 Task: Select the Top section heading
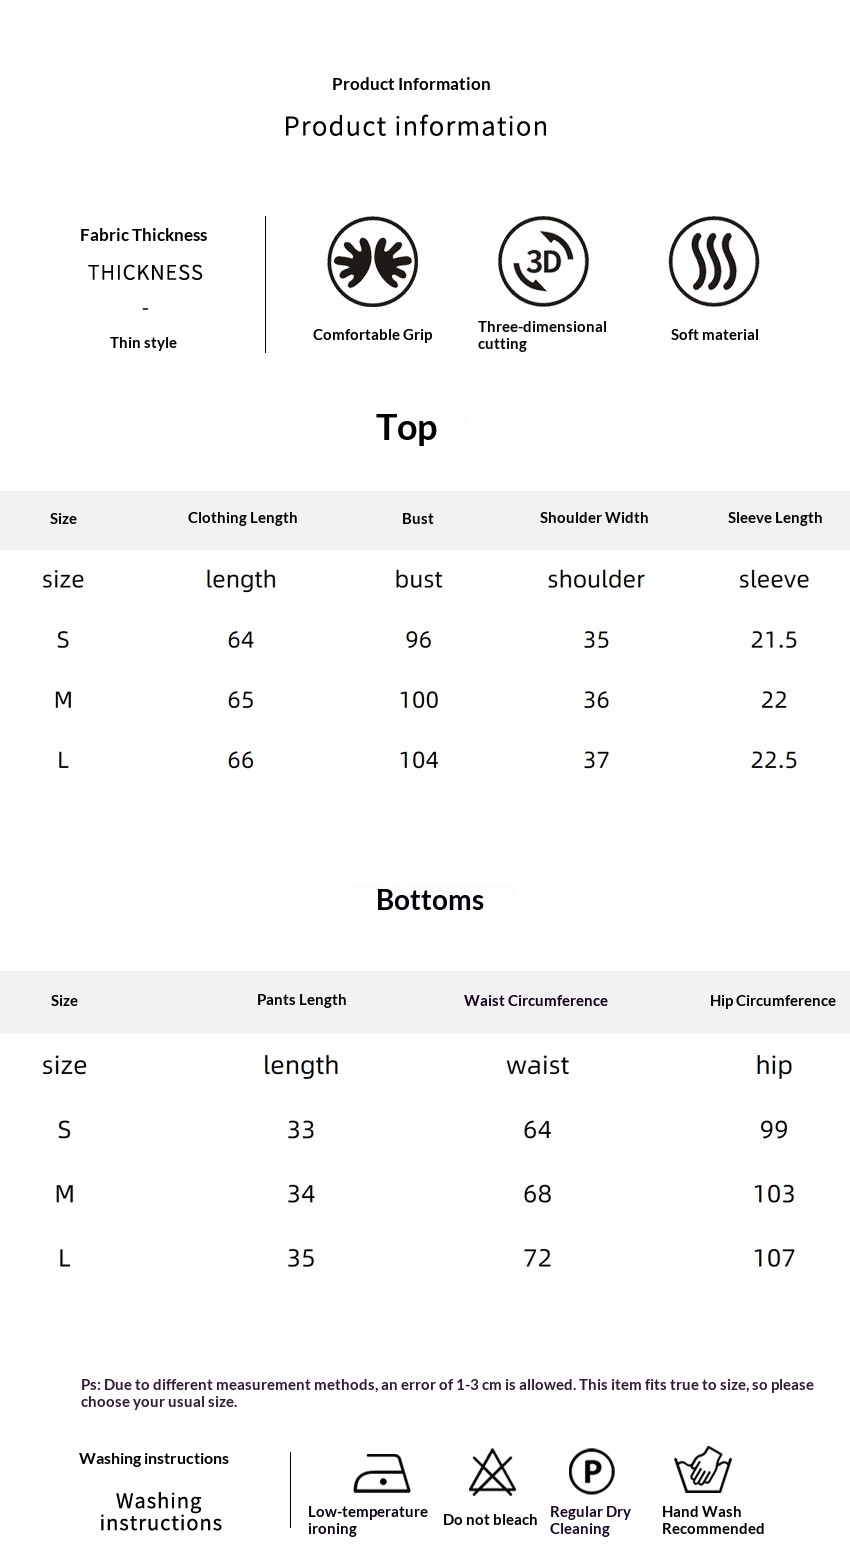pos(406,428)
